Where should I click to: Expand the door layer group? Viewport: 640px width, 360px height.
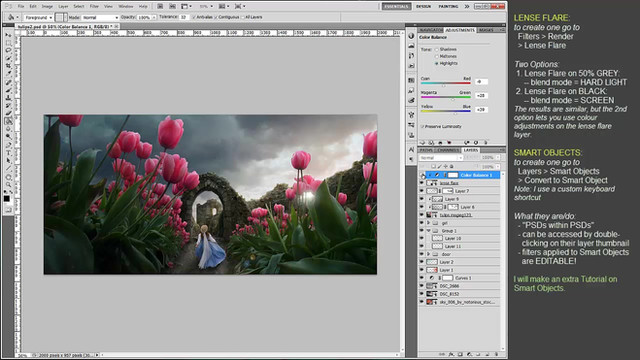click(x=428, y=254)
